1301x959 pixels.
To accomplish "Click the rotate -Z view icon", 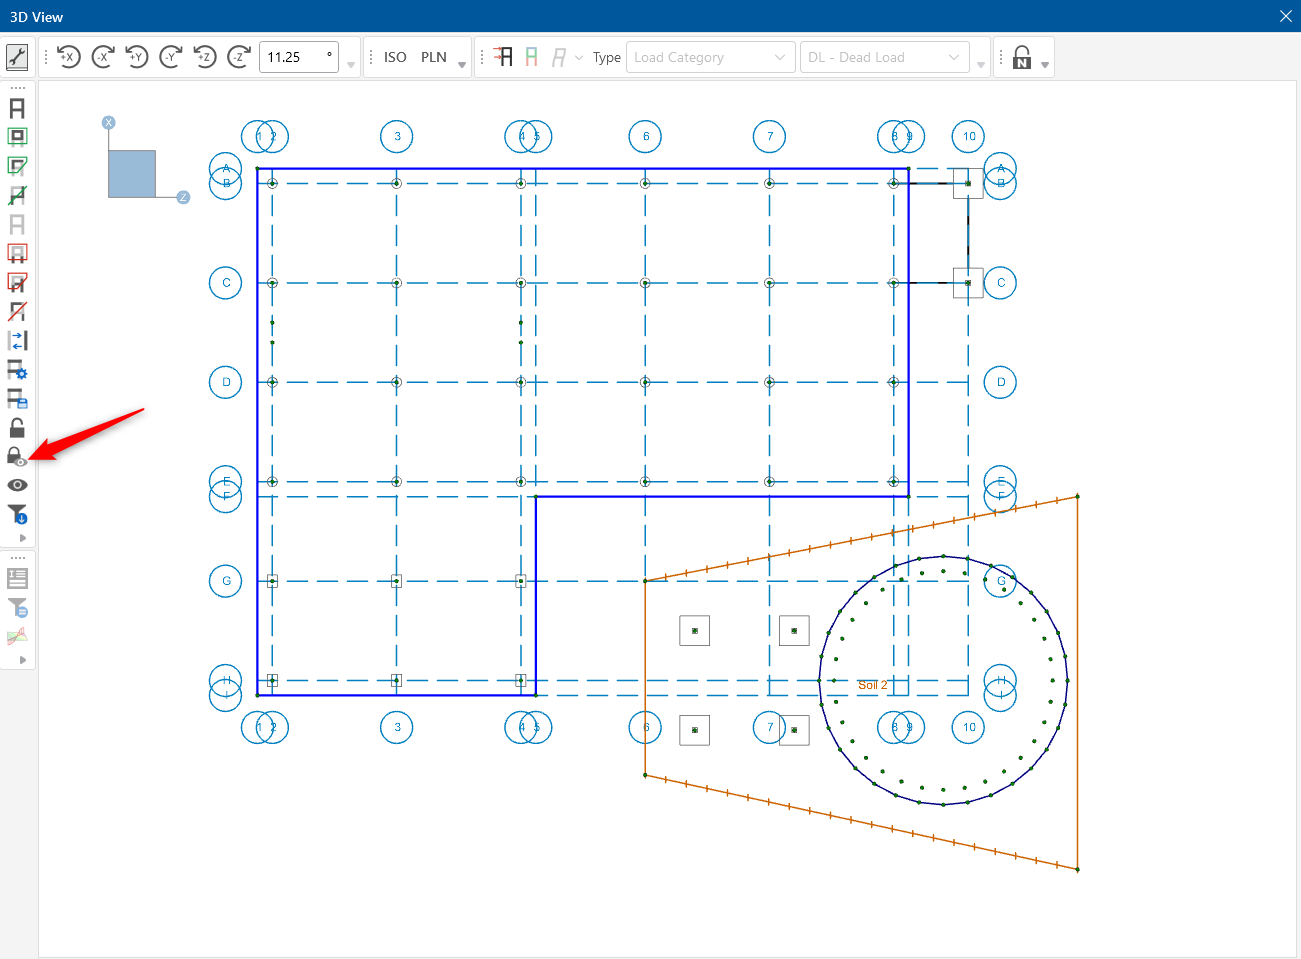I will [x=239, y=57].
